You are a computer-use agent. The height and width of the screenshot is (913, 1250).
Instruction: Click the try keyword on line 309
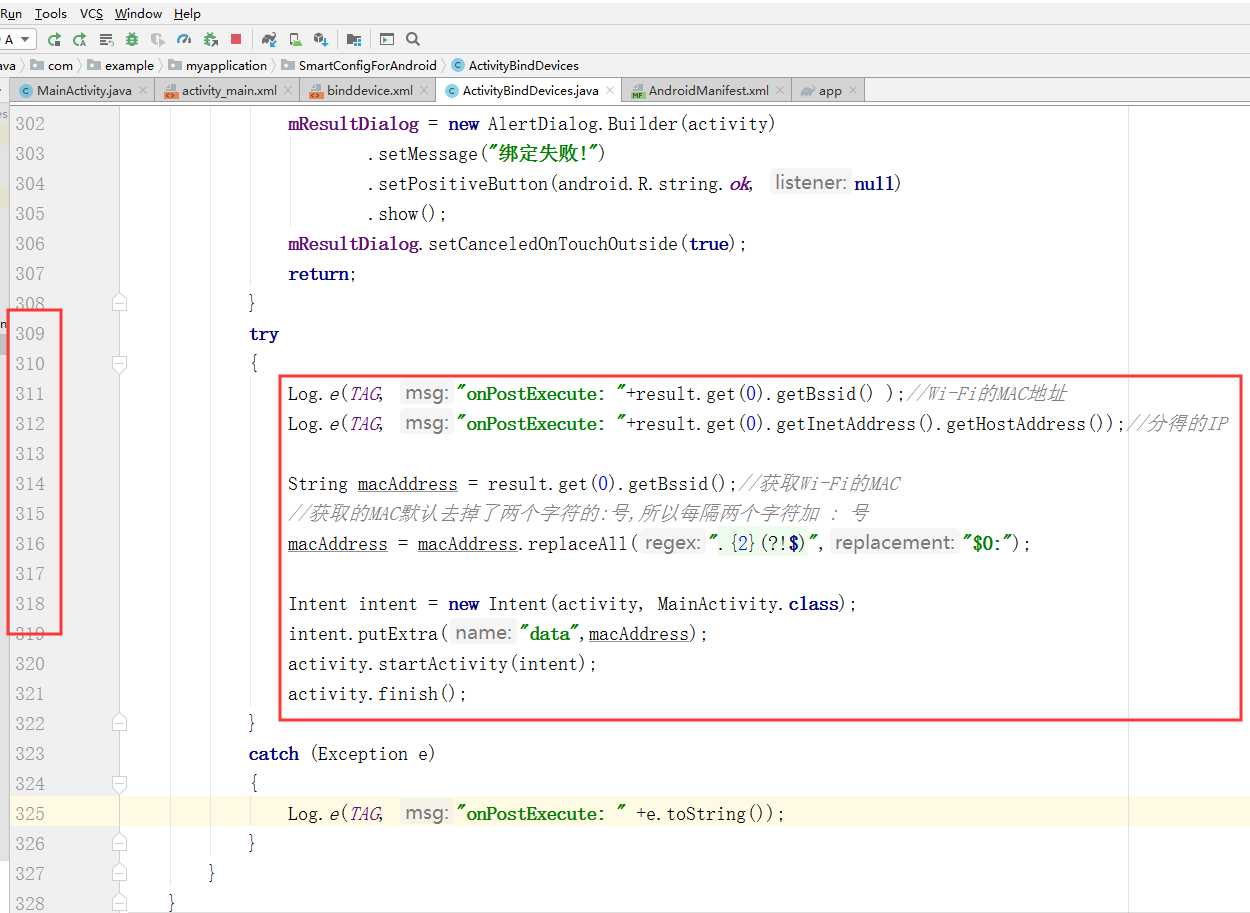coord(264,334)
